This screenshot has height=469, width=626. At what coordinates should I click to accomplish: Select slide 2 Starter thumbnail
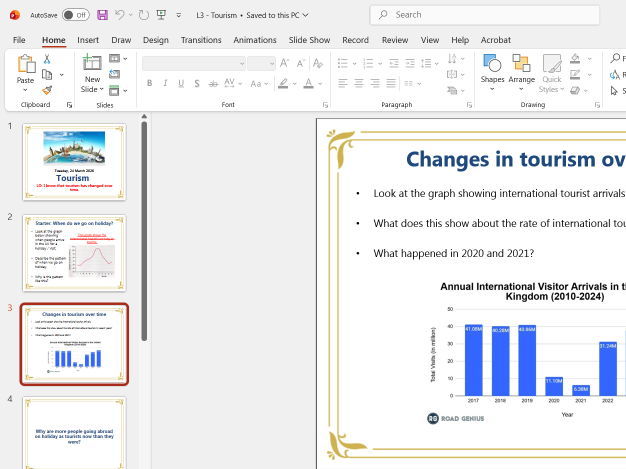coord(74,251)
